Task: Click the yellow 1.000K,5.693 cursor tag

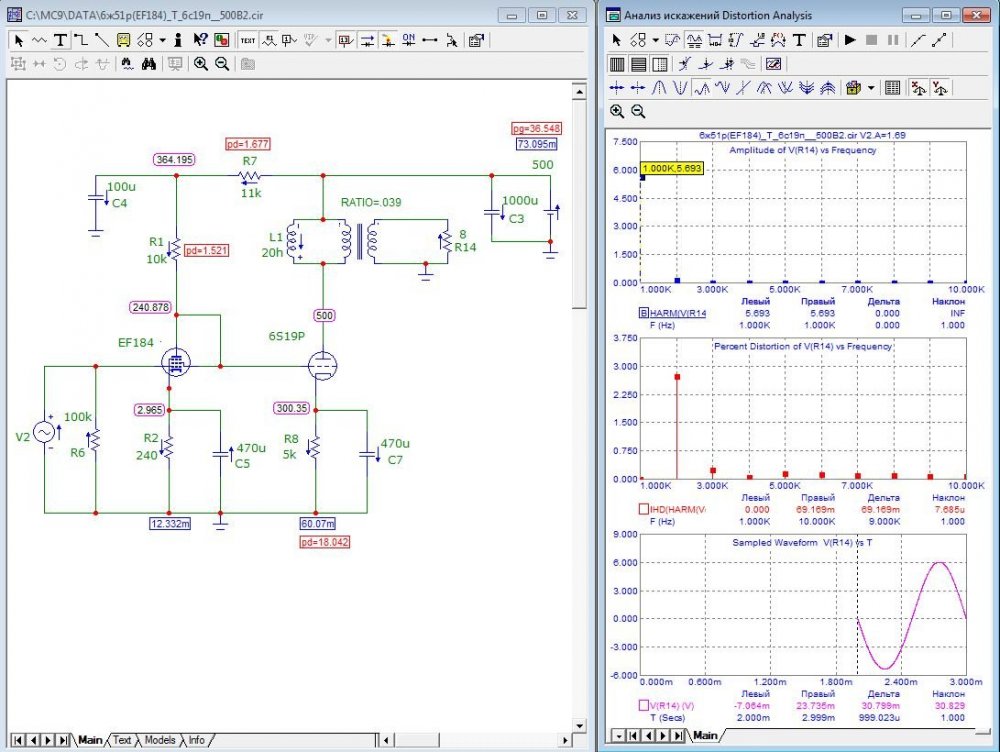Action: point(672,168)
